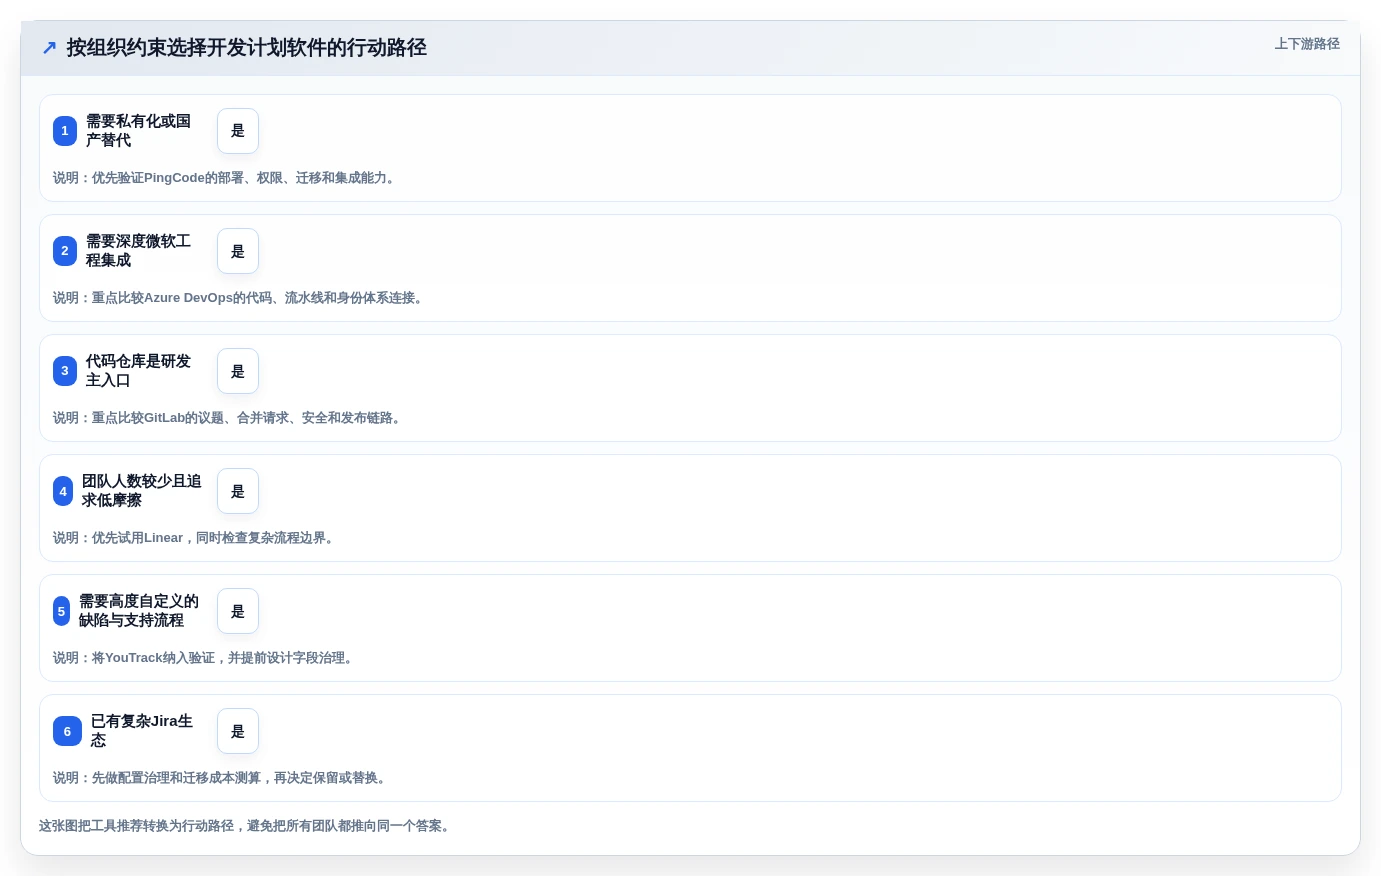
Task: Select step number 5 badge
Action: [x=61, y=611]
